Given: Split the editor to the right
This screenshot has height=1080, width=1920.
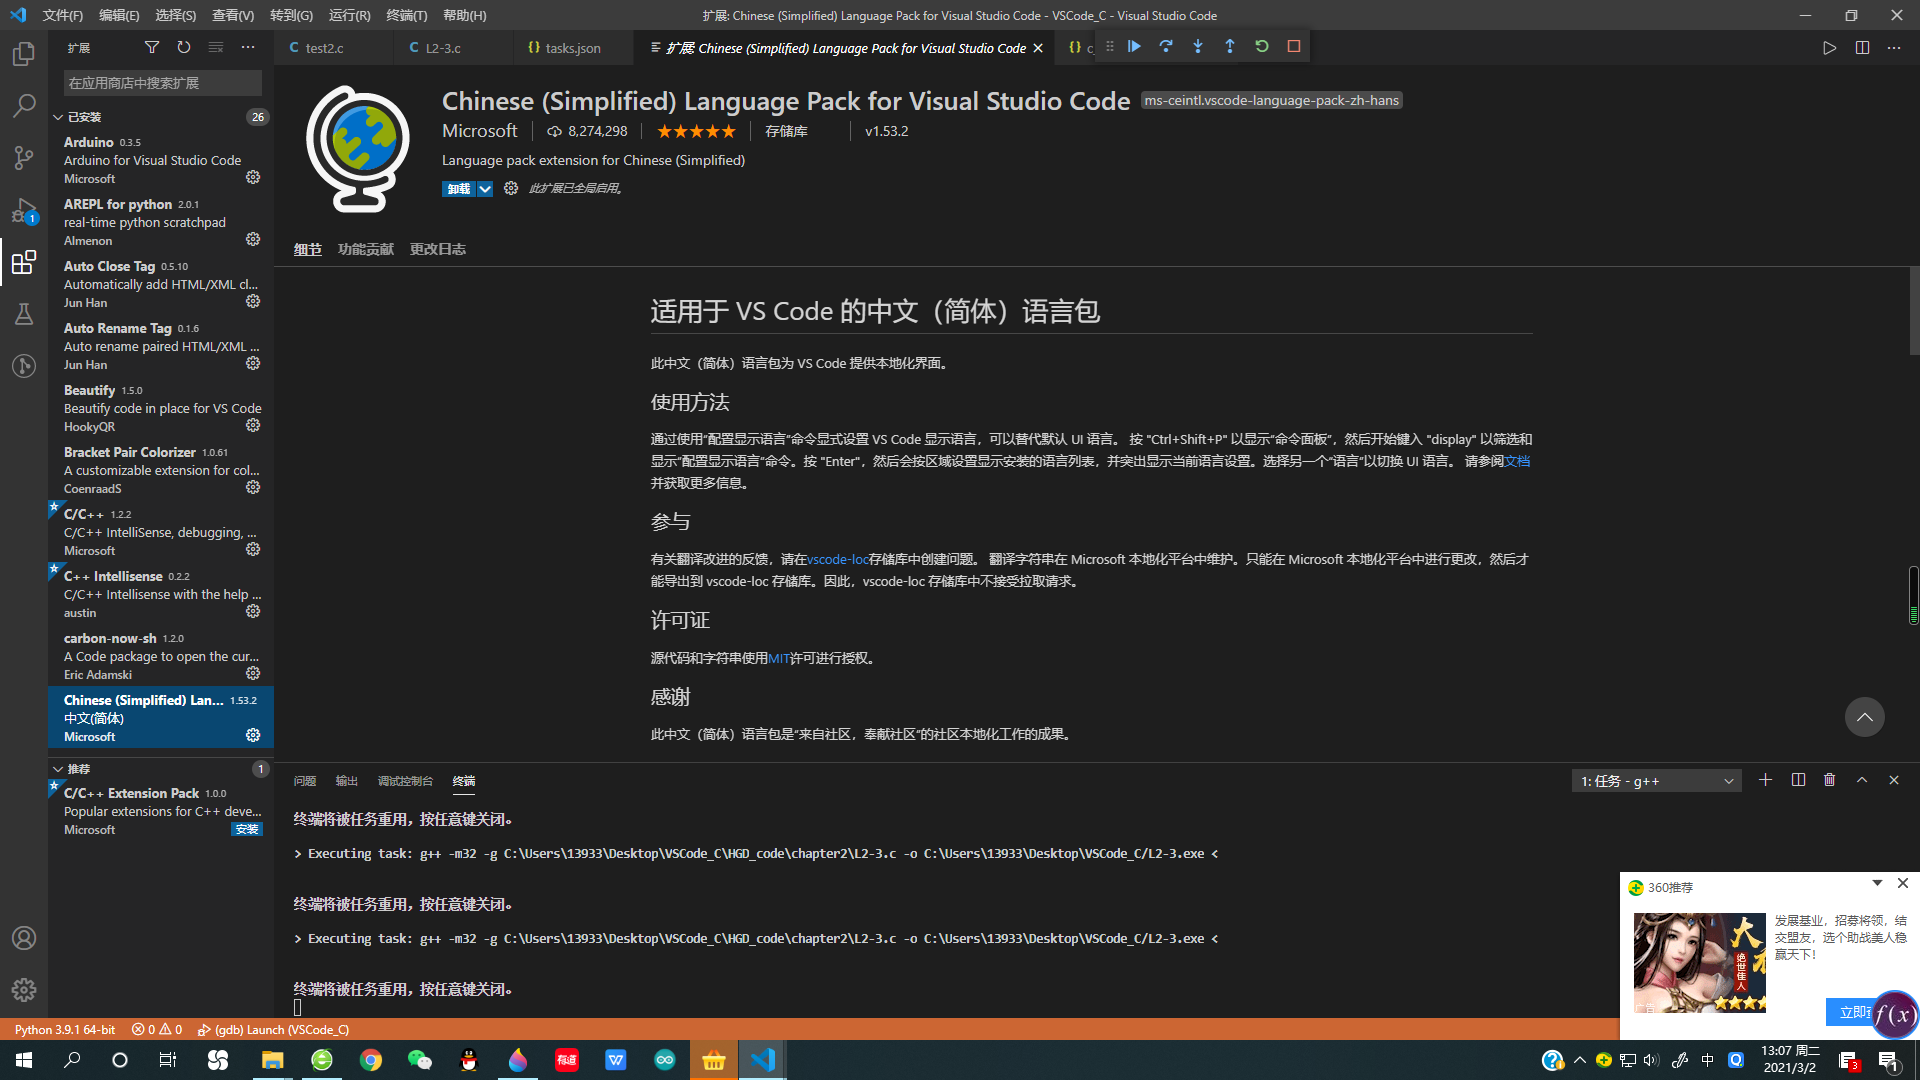Looking at the screenshot, I should point(1862,48).
